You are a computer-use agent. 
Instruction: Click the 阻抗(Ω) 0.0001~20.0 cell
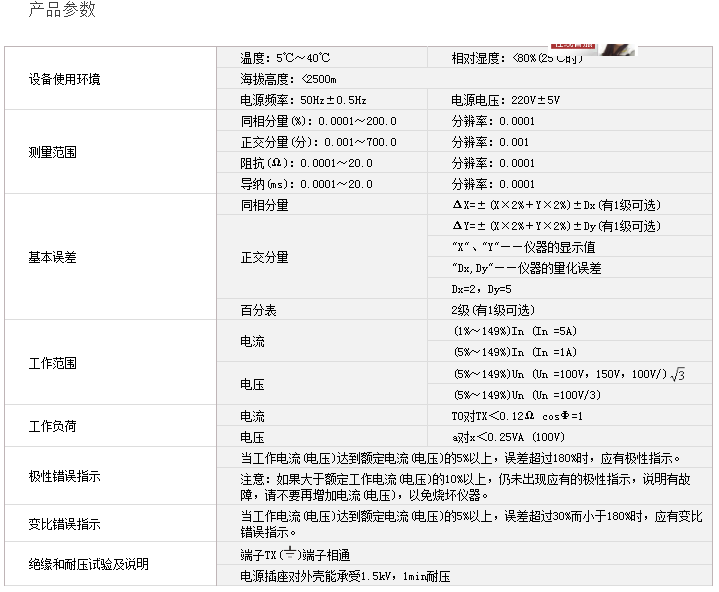[x=306, y=163]
